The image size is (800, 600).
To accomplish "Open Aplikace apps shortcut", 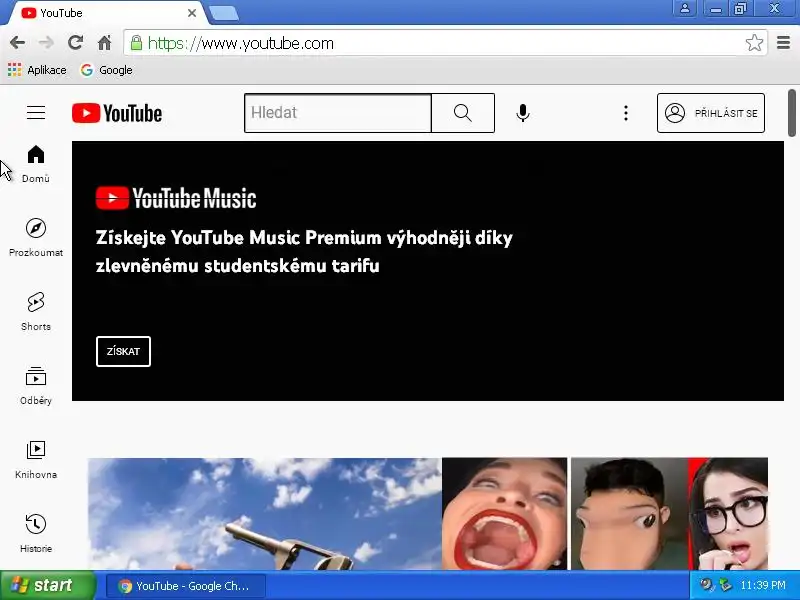I will 37,70.
